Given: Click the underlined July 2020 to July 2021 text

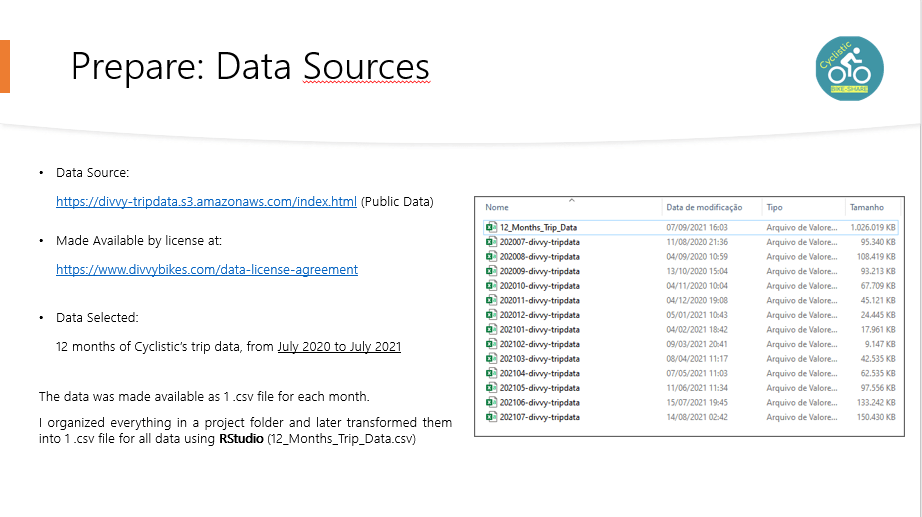Looking at the screenshot, I should (339, 346).
